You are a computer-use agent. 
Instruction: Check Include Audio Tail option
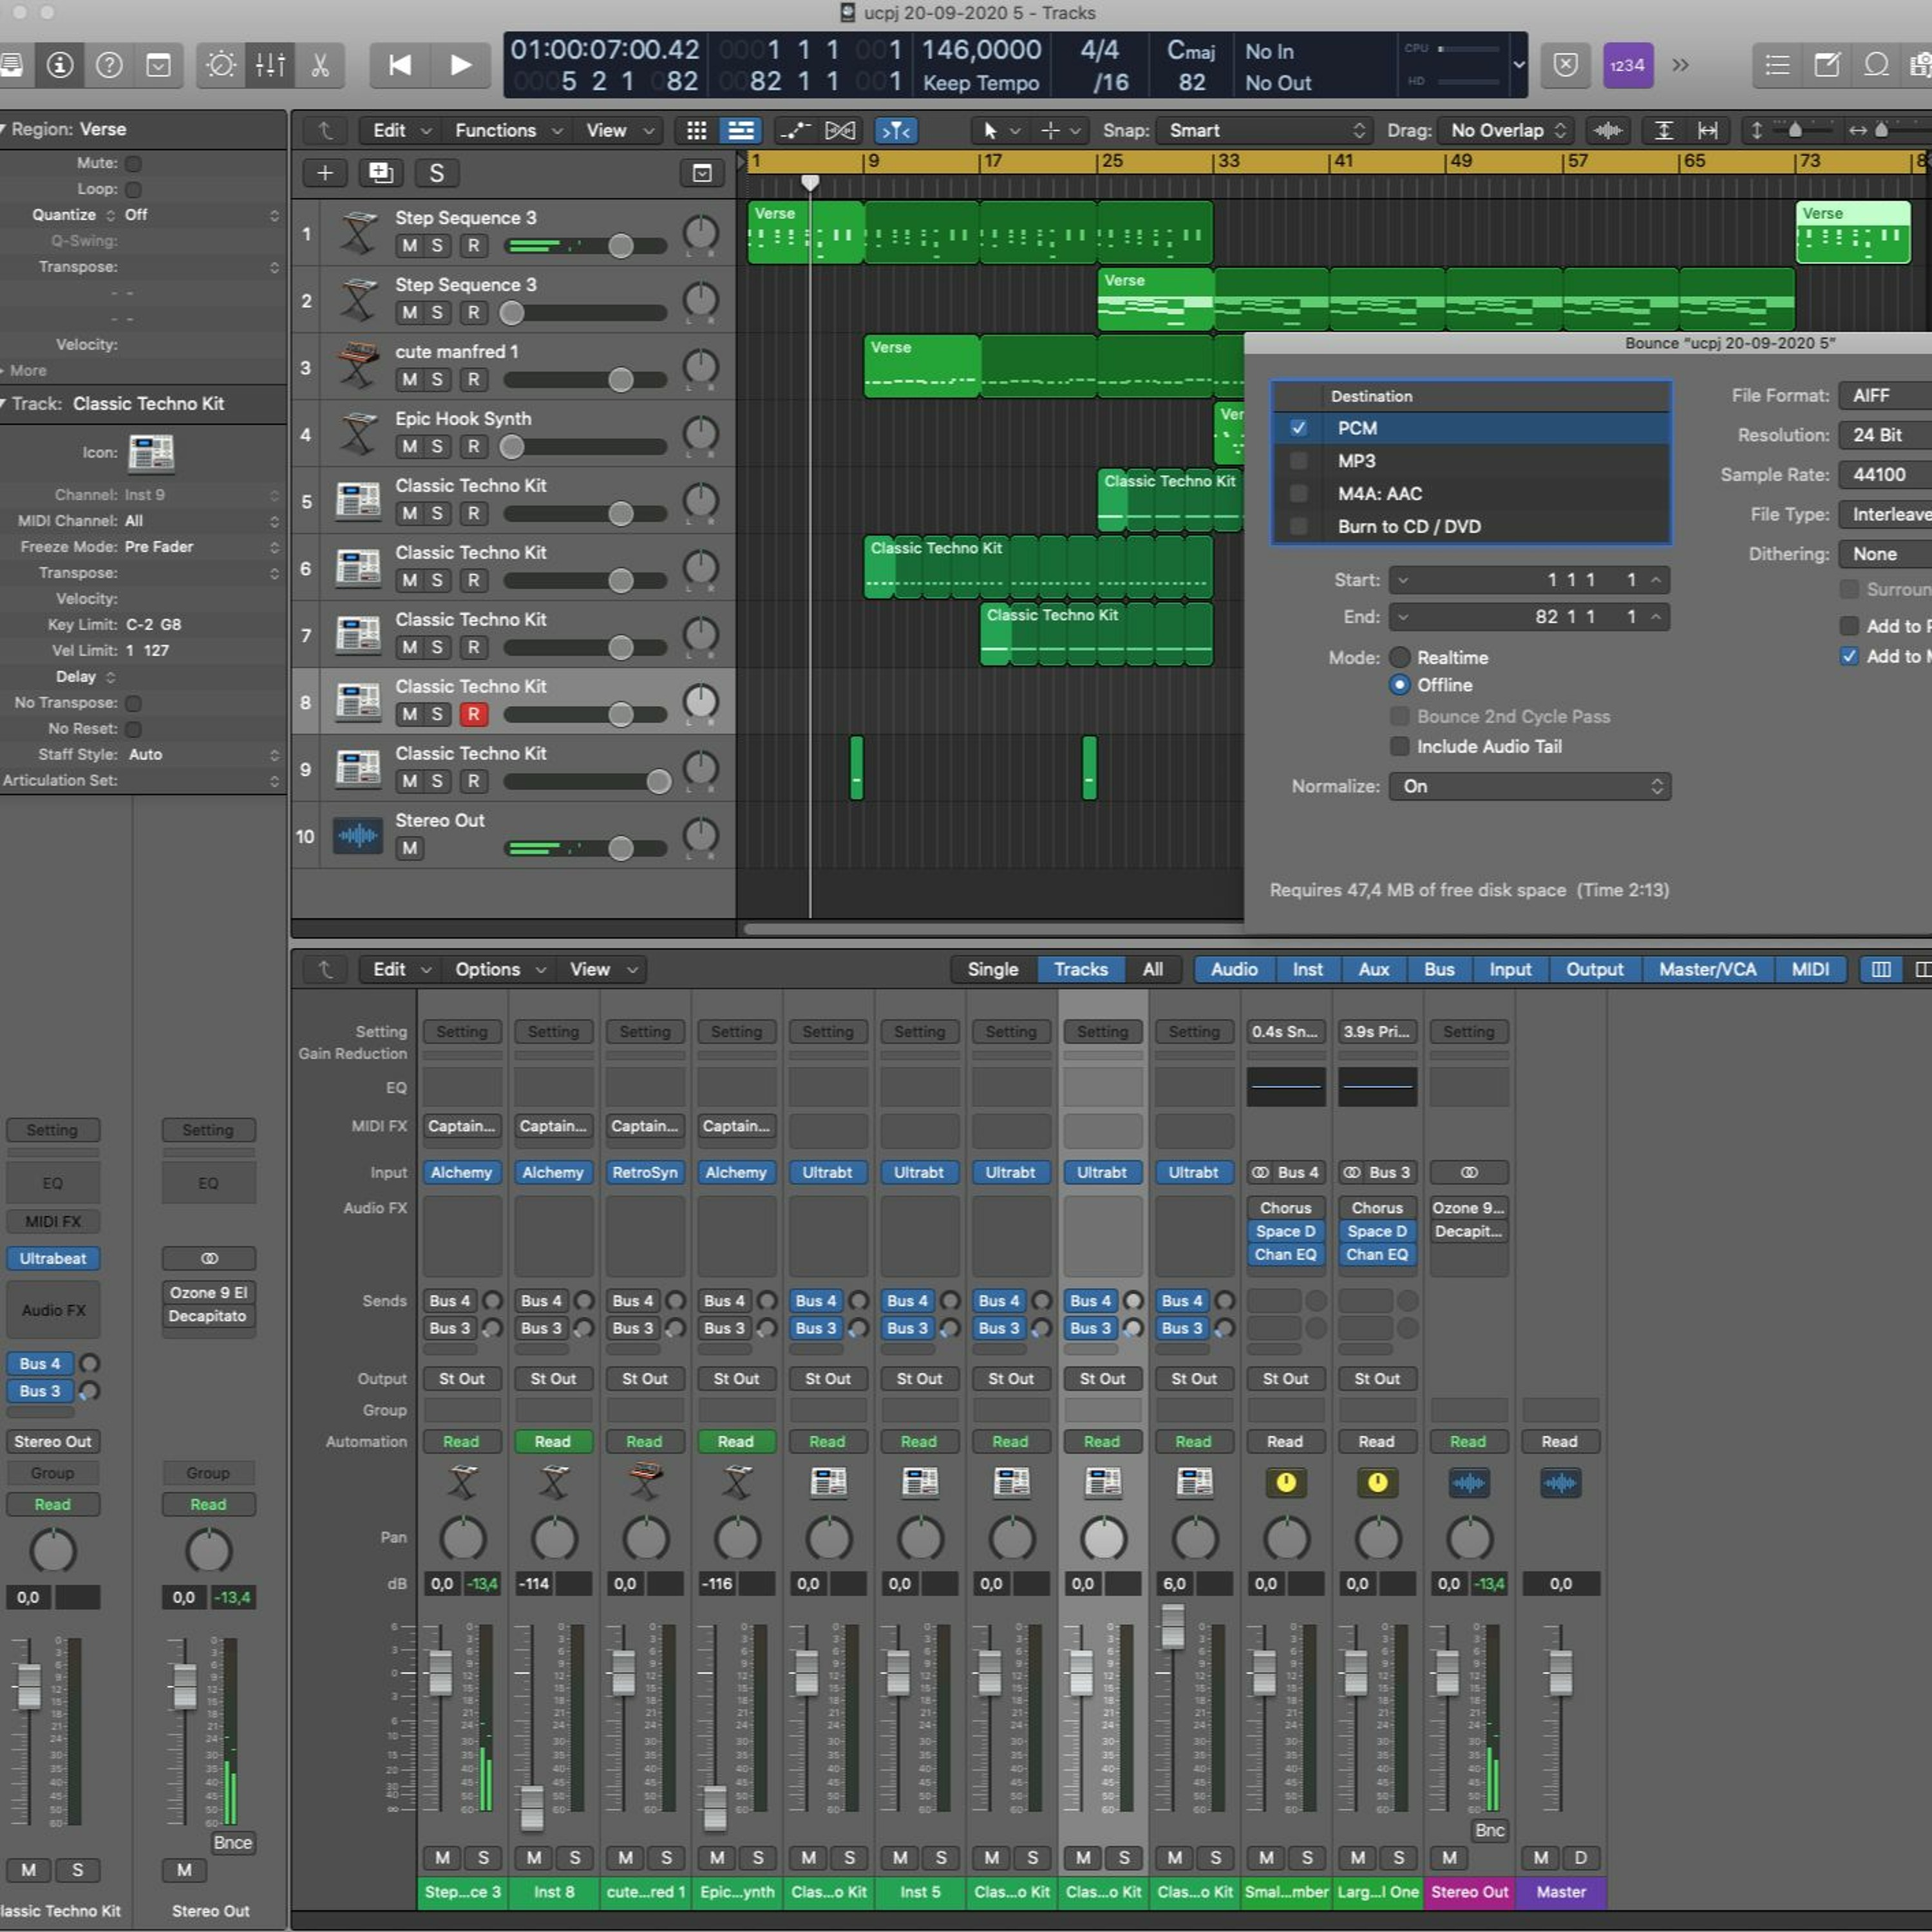point(1400,747)
